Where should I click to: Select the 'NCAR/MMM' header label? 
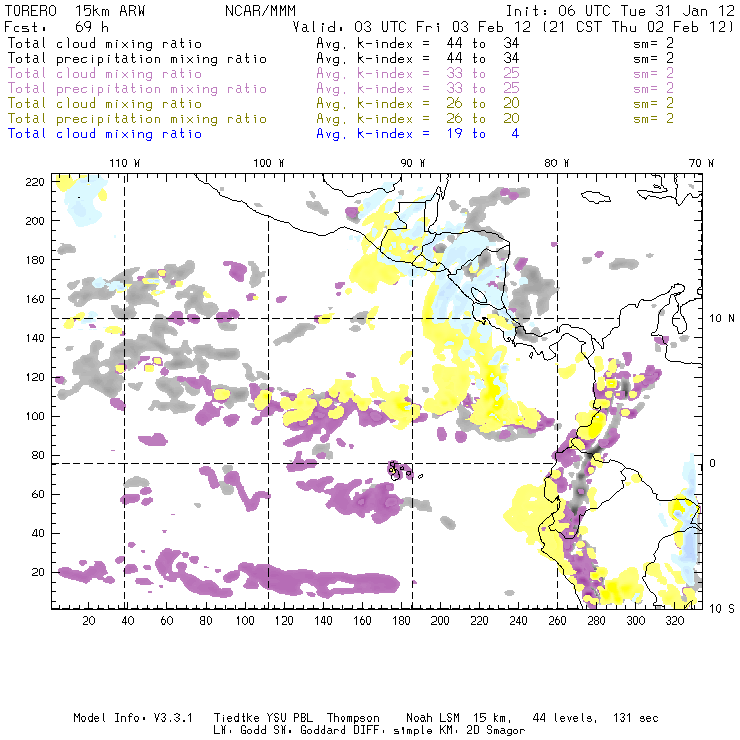[x=260, y=11]
